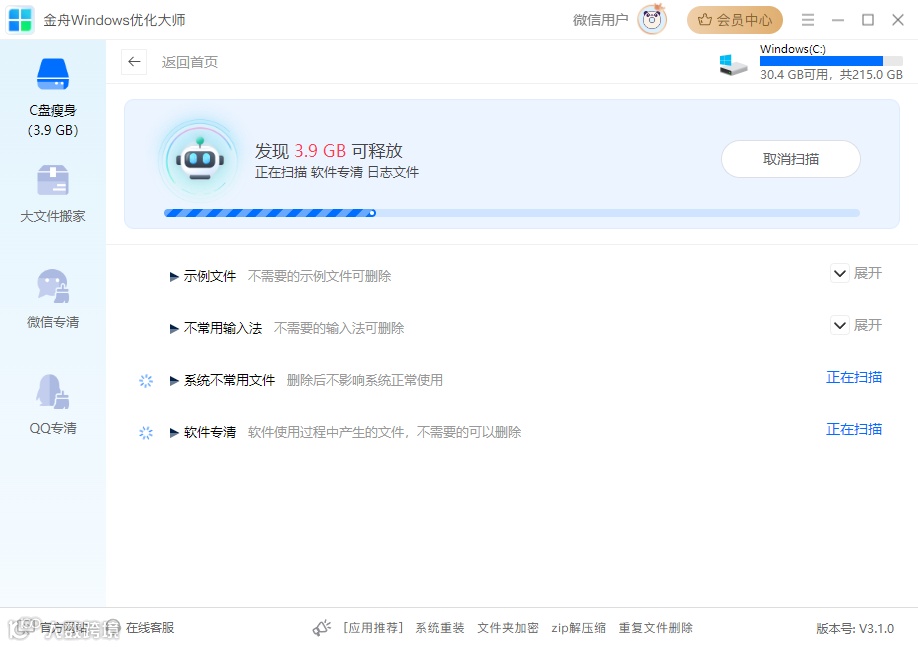Click the 金舟Windows优化大师 app logo
Screen dimensions: 918x647
click(x=20, y=20)
